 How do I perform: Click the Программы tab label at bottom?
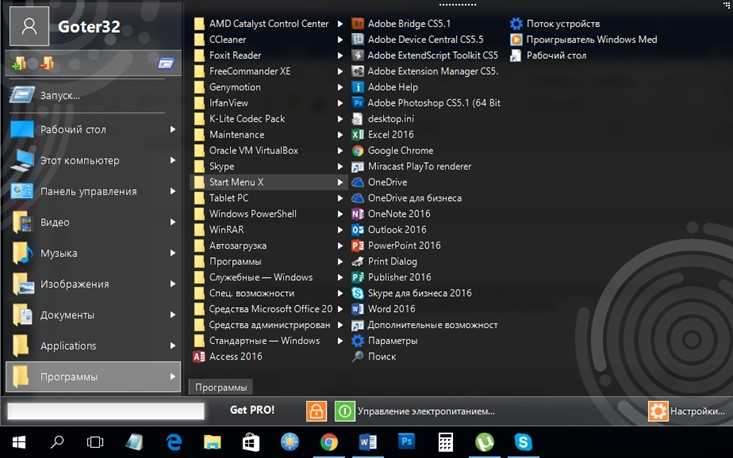click(x=221, y=387)
